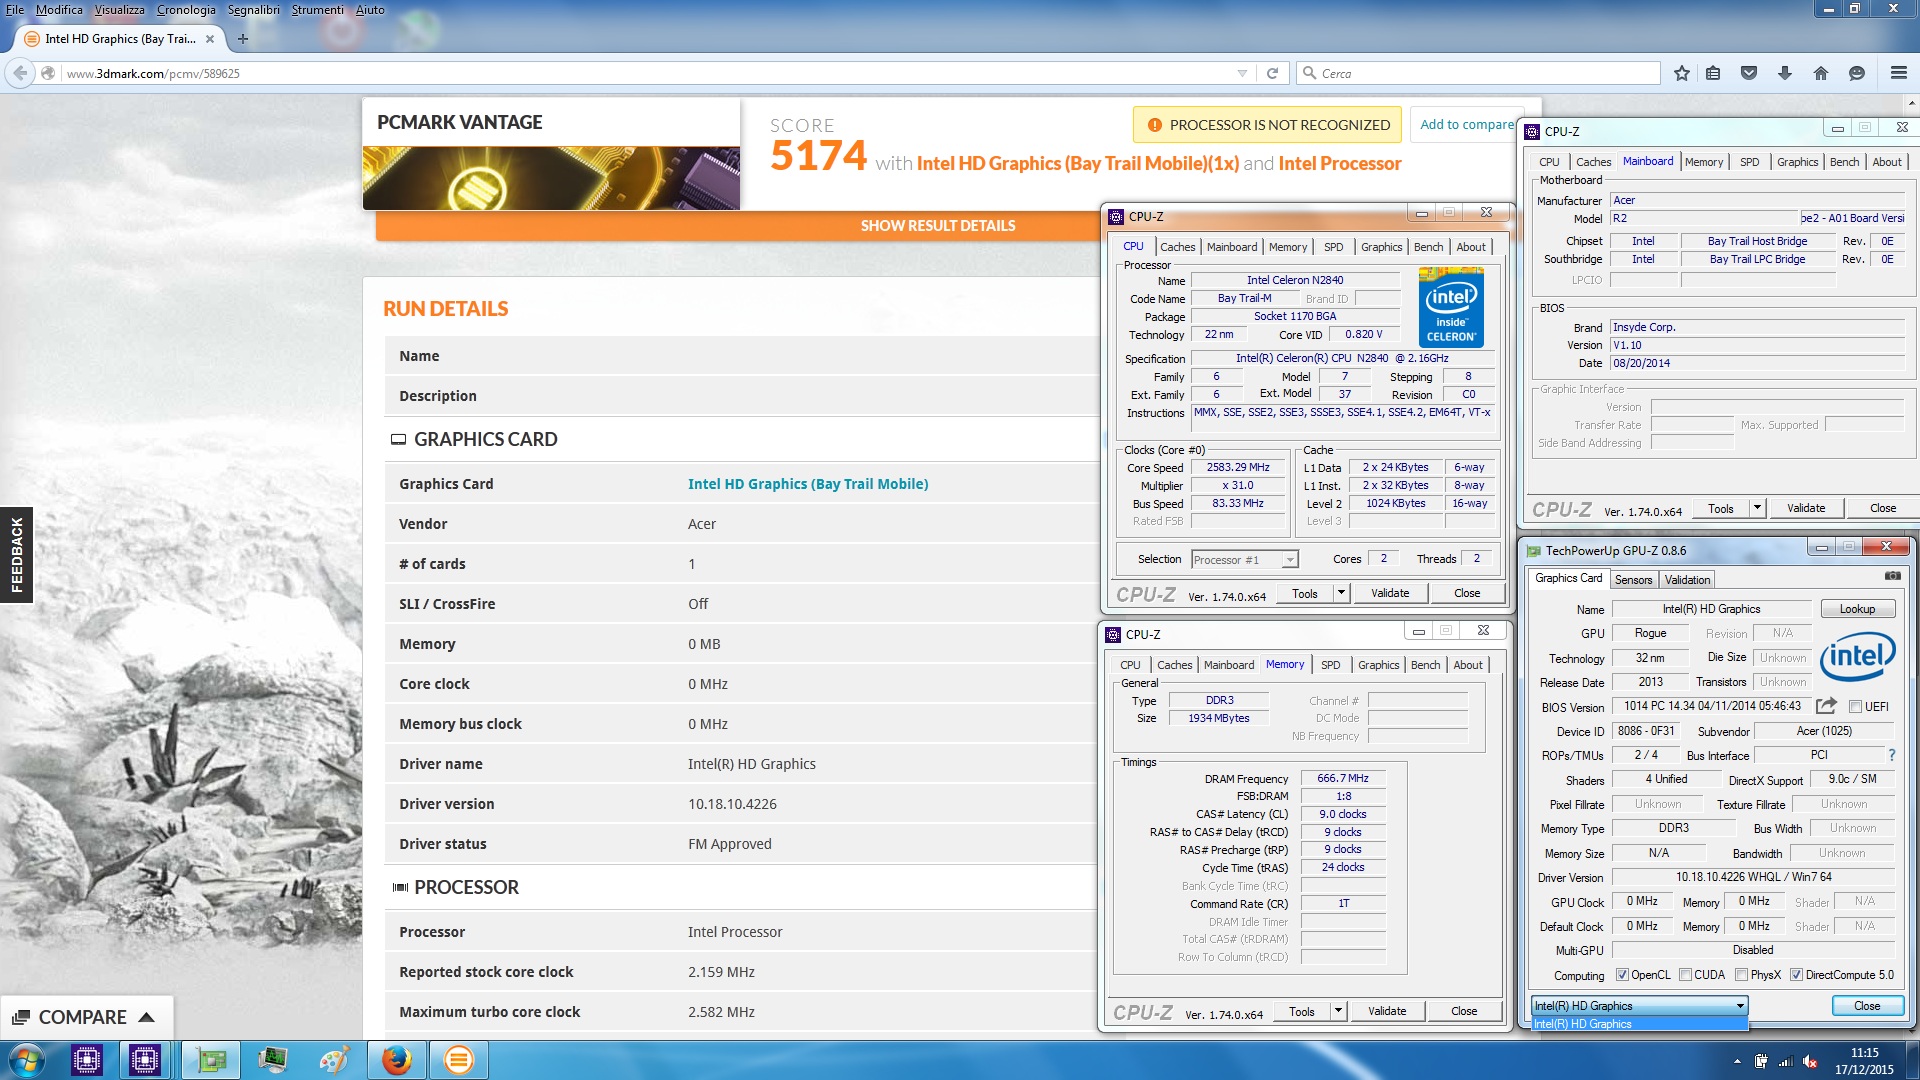
Task: Click Add to compare button
Action: pyautogui.click(x=1467, y=125)
